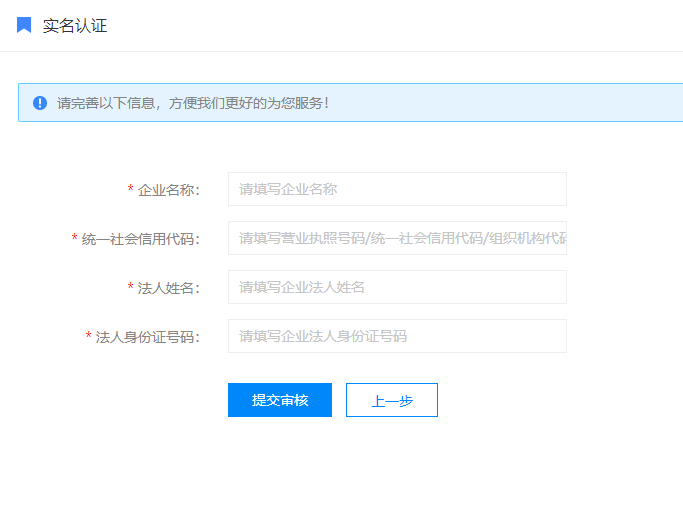The height and width of the screenshot is (510, 683).
Task: Click the 实名认证 page title
Action: [x=75, y=26]
